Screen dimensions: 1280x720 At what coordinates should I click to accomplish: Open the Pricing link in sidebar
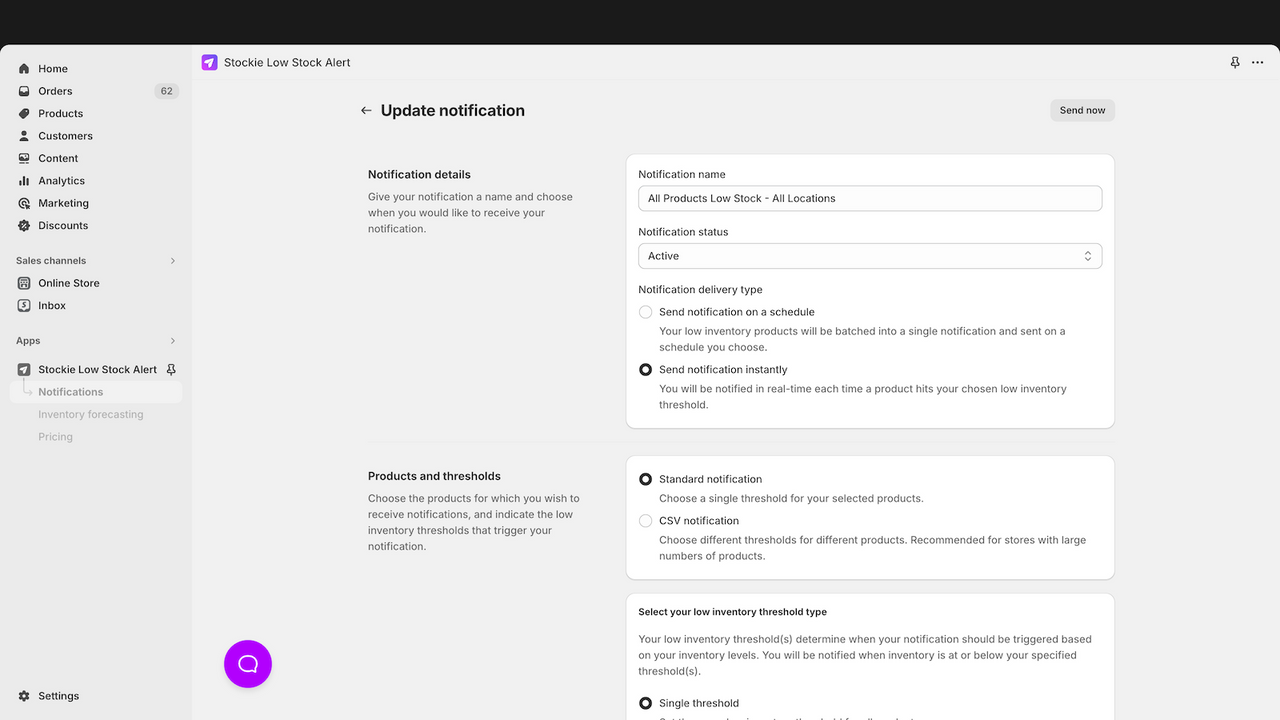click(55, 436)
